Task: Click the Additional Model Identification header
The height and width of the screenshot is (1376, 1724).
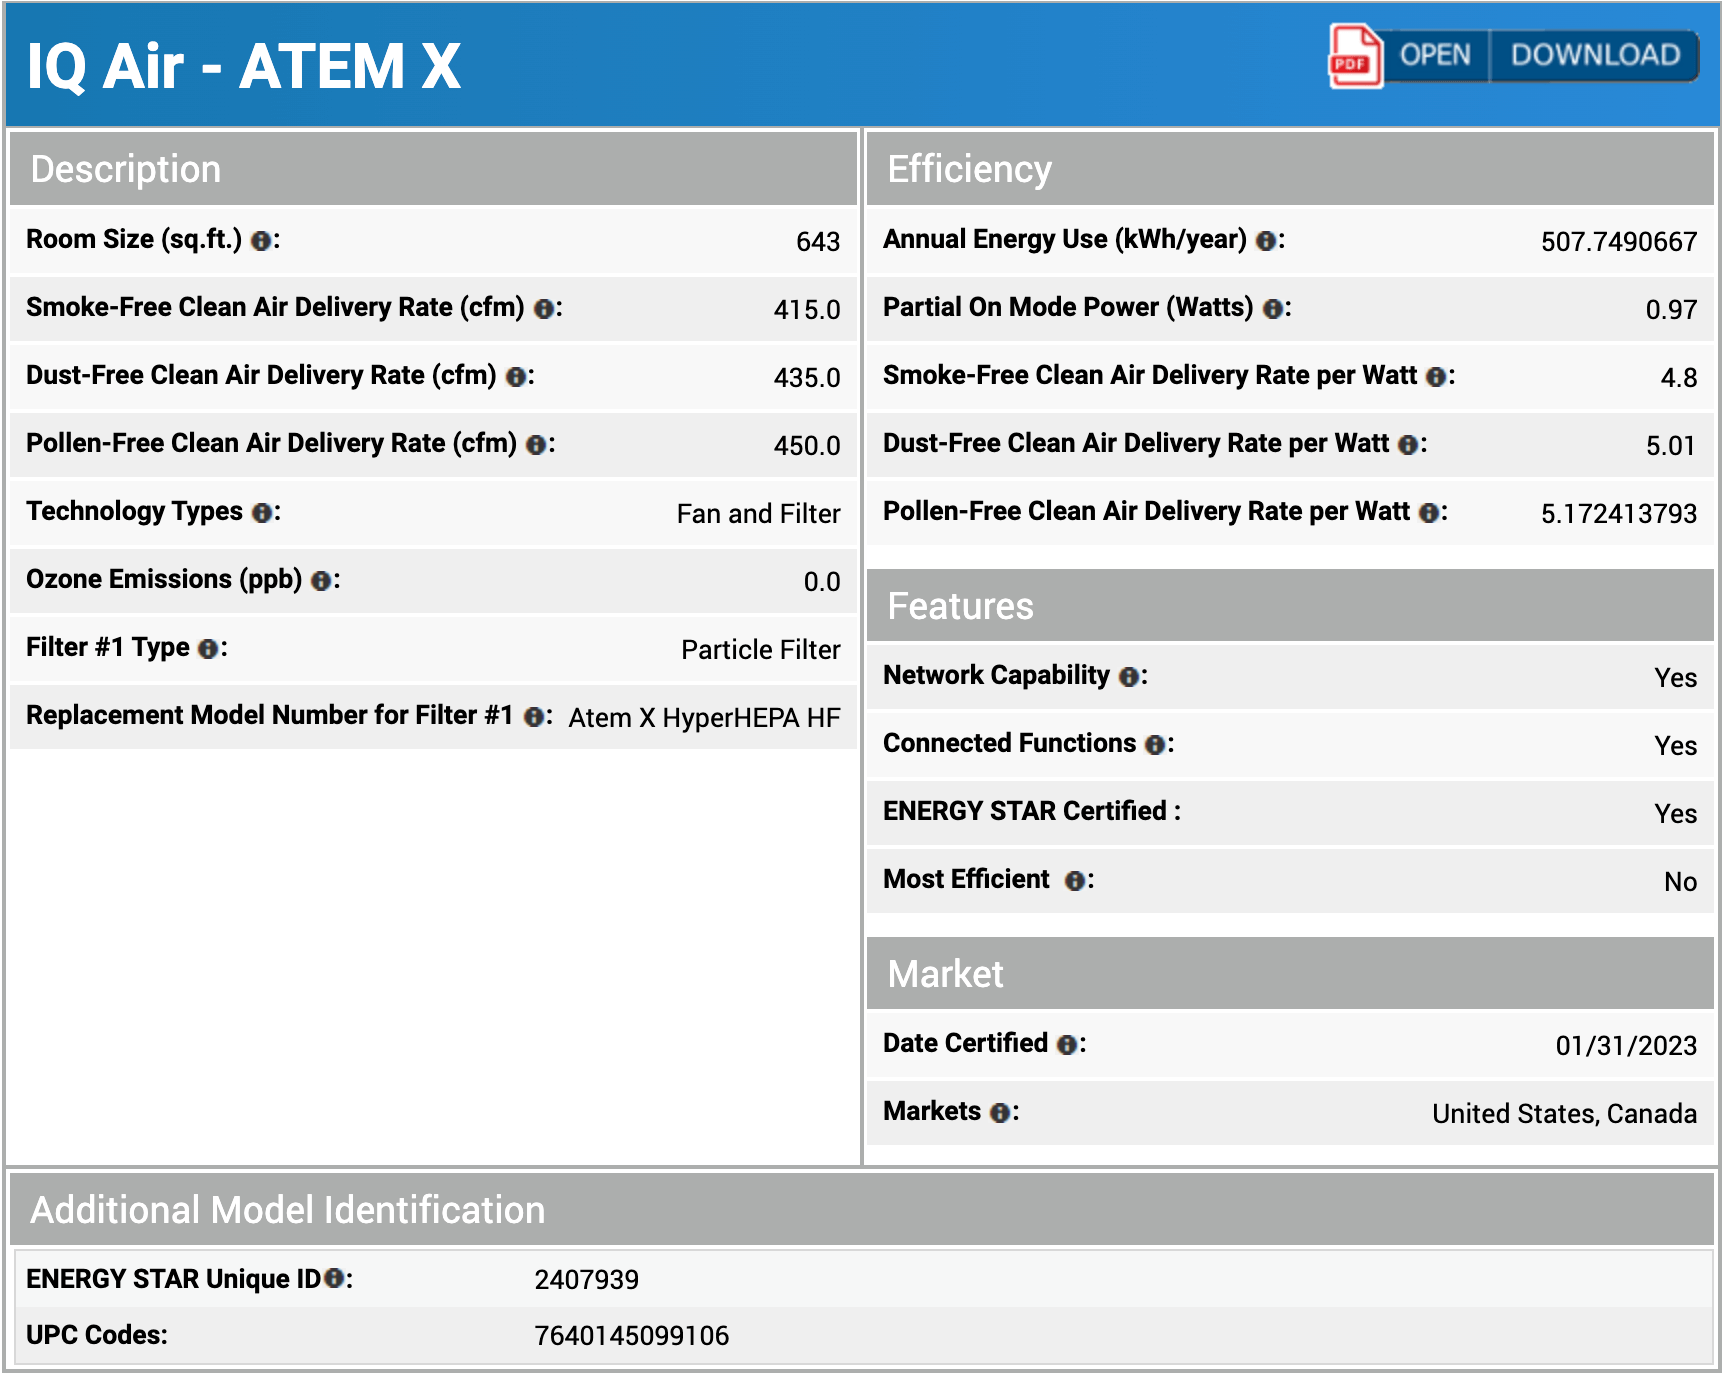Action: (862, 1210)
